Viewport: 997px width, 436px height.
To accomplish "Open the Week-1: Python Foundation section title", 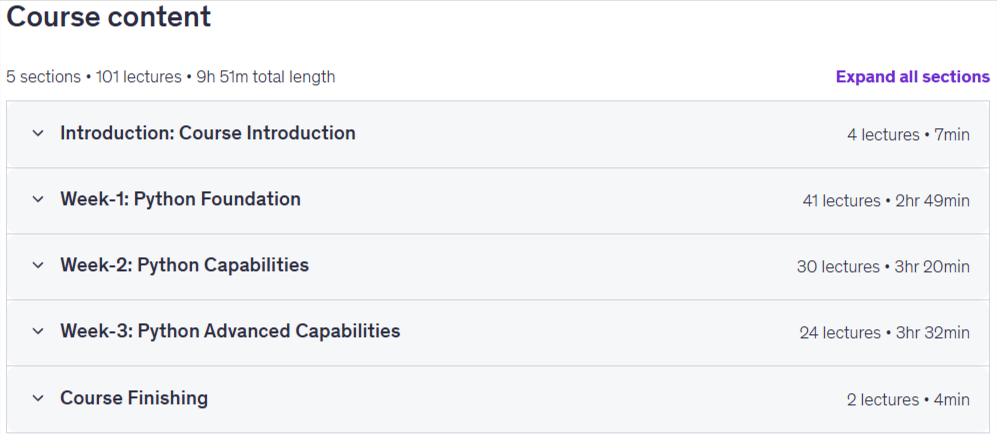I will point(181,199).
